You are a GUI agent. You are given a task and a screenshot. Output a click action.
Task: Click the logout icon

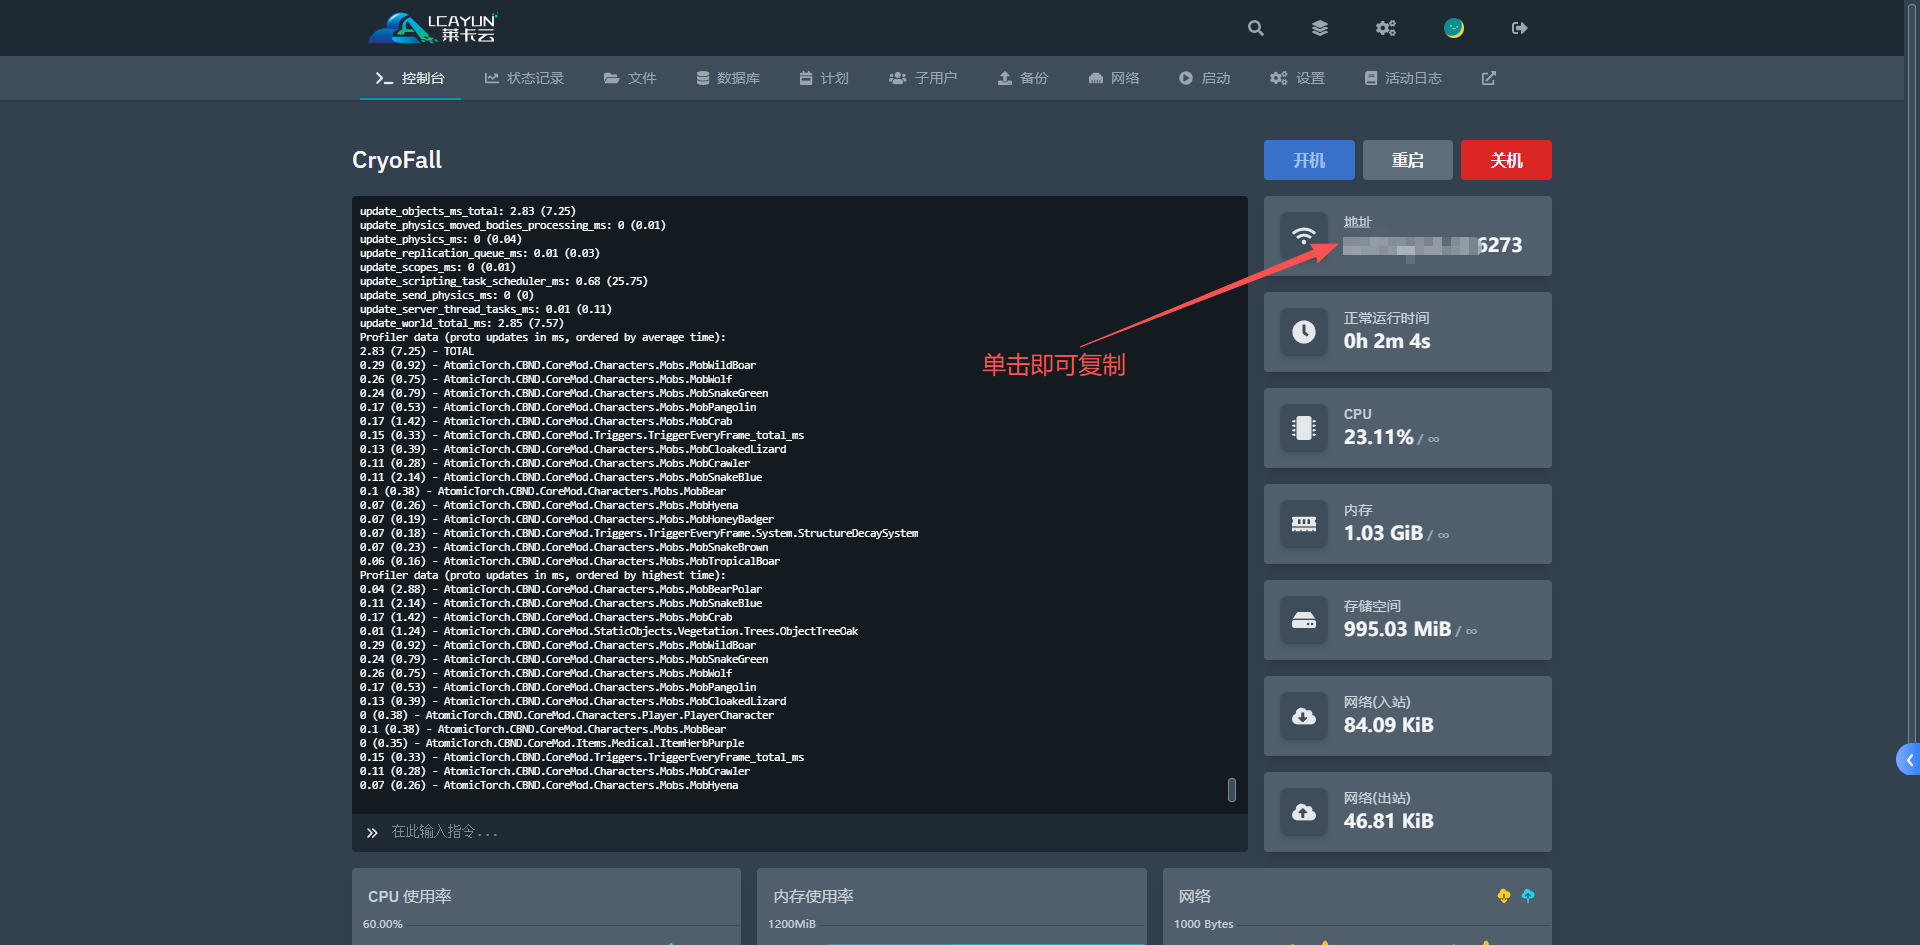click(x=1519, y=28)
